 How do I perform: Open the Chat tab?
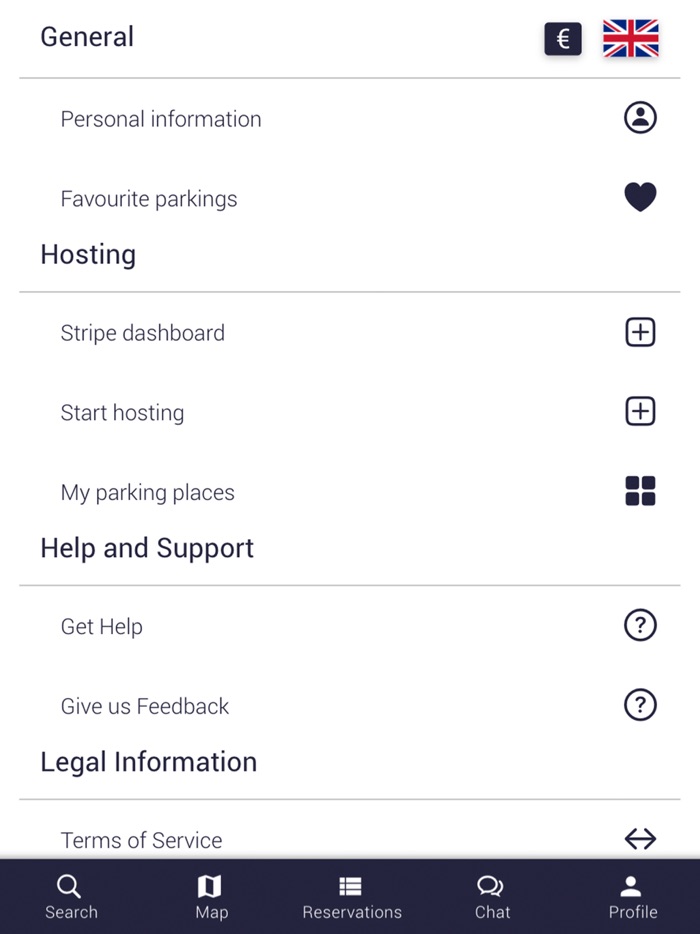[492, 897]
